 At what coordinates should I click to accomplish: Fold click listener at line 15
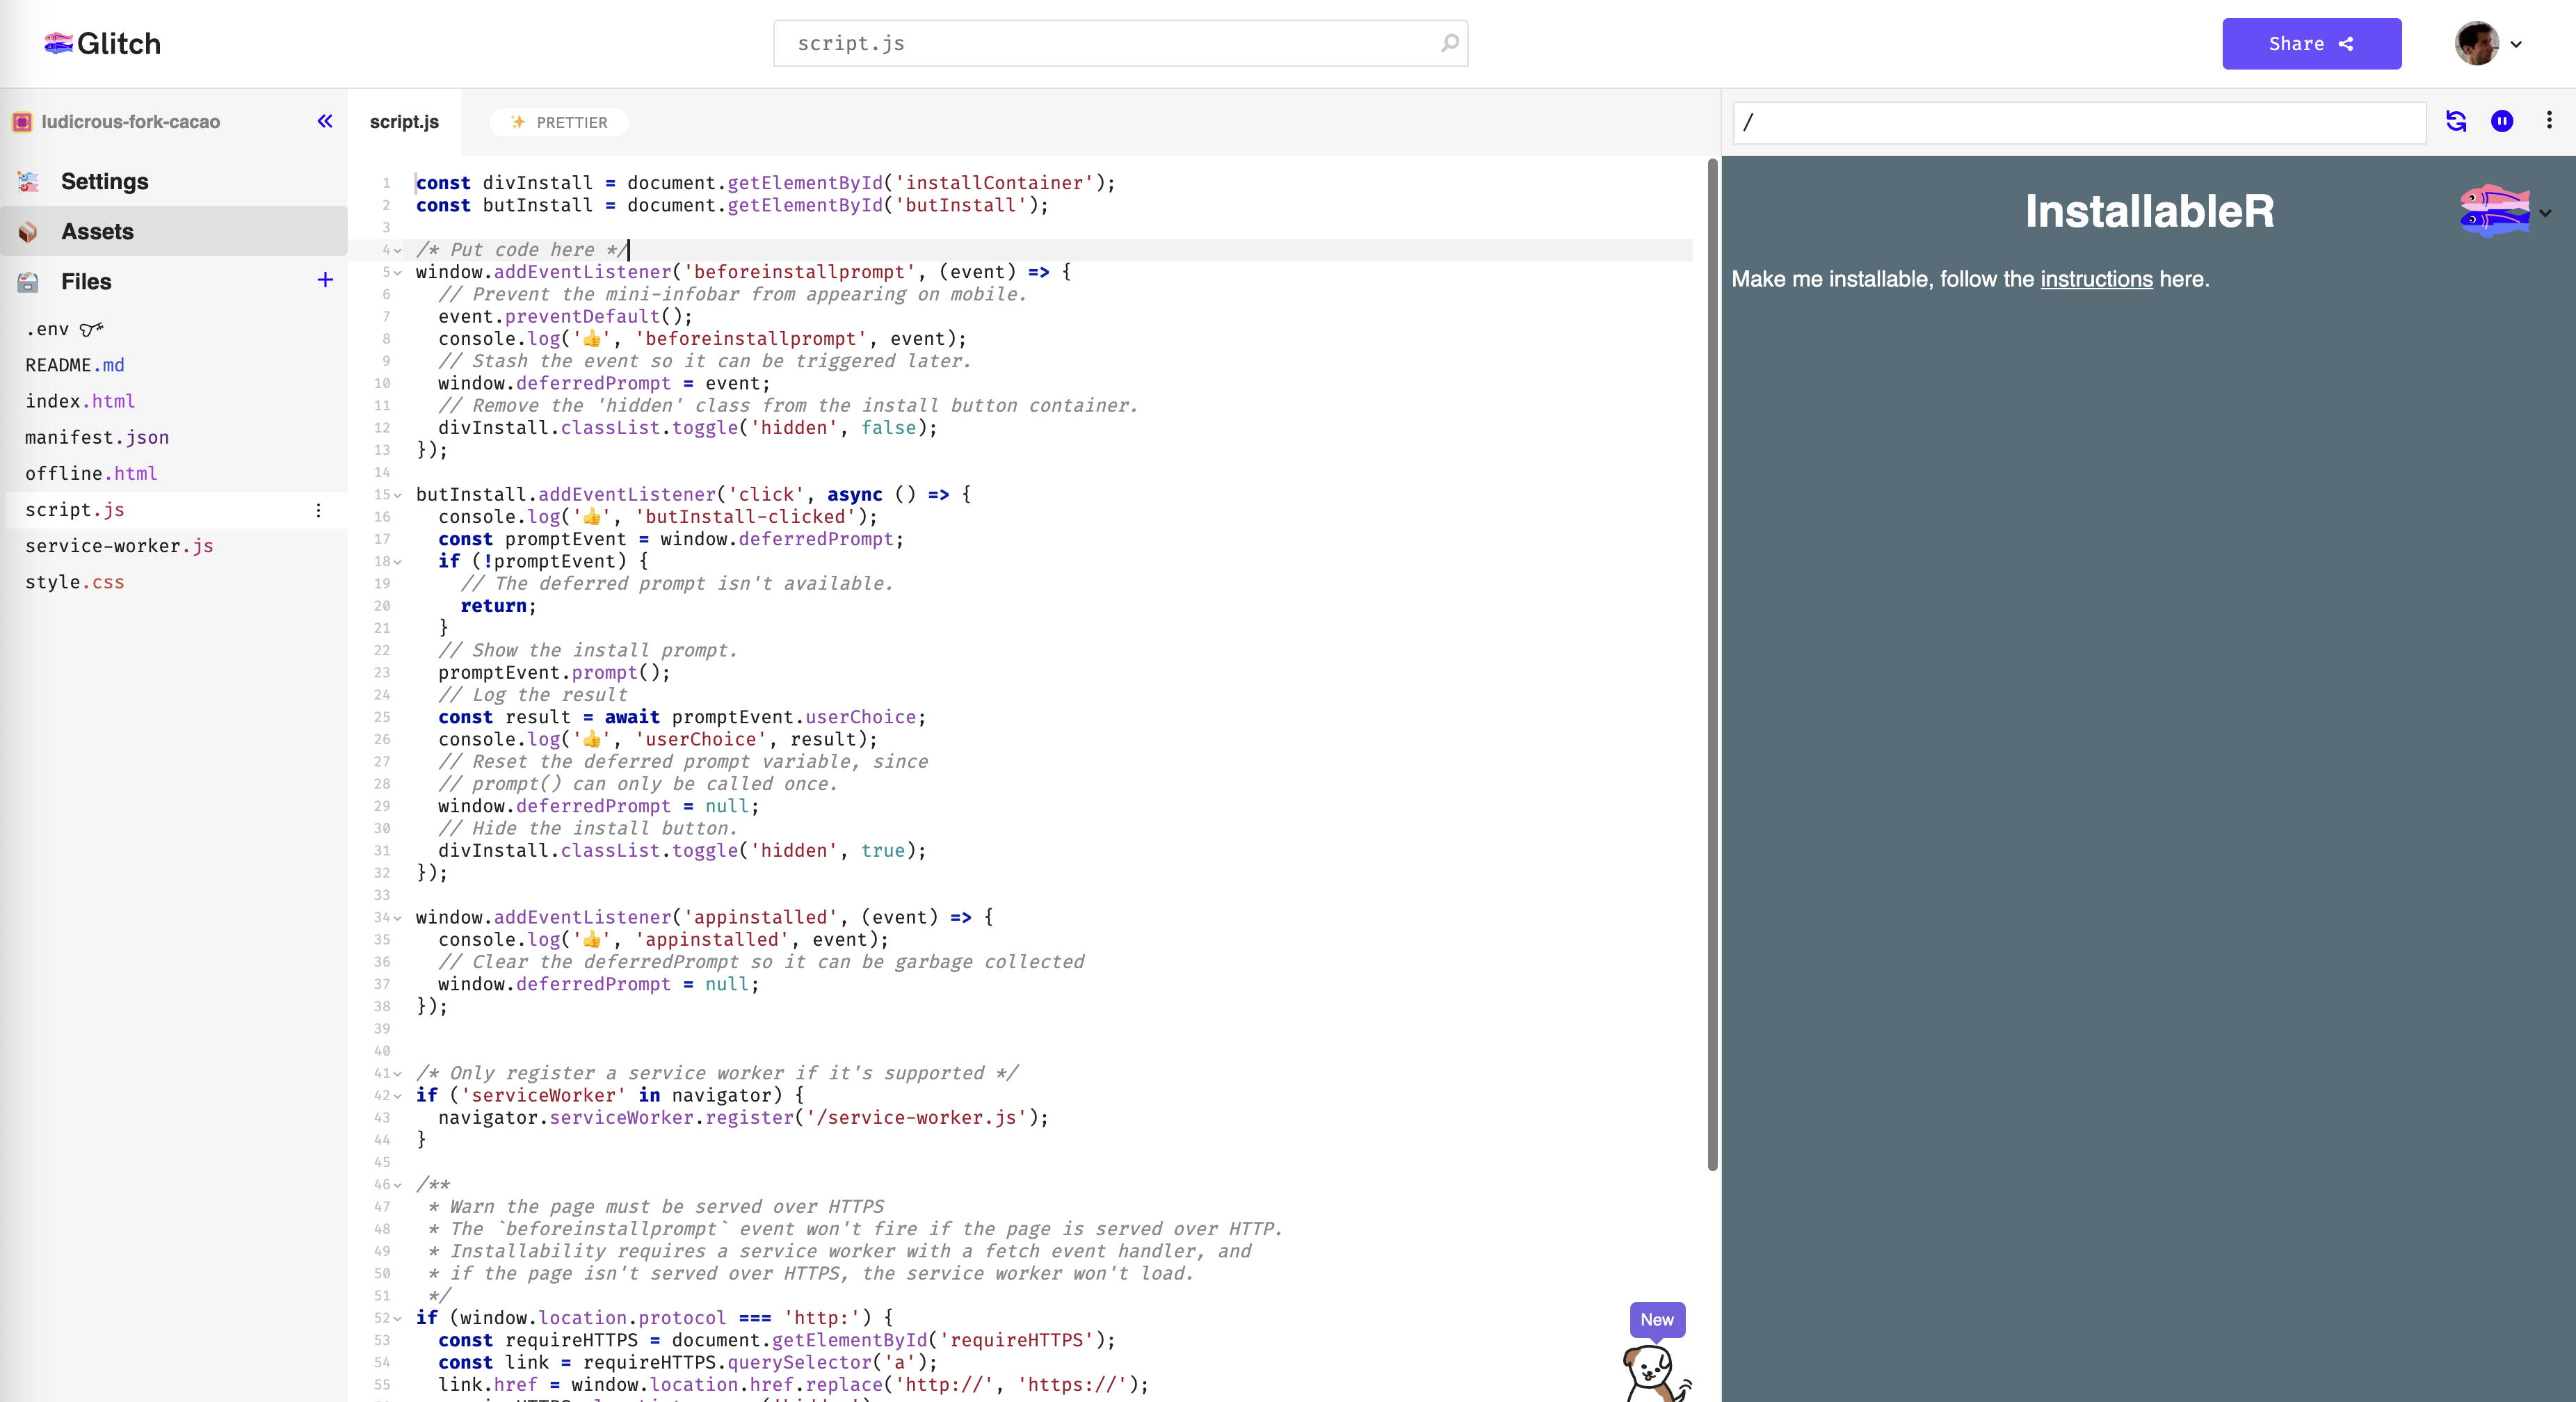(398, 495)
